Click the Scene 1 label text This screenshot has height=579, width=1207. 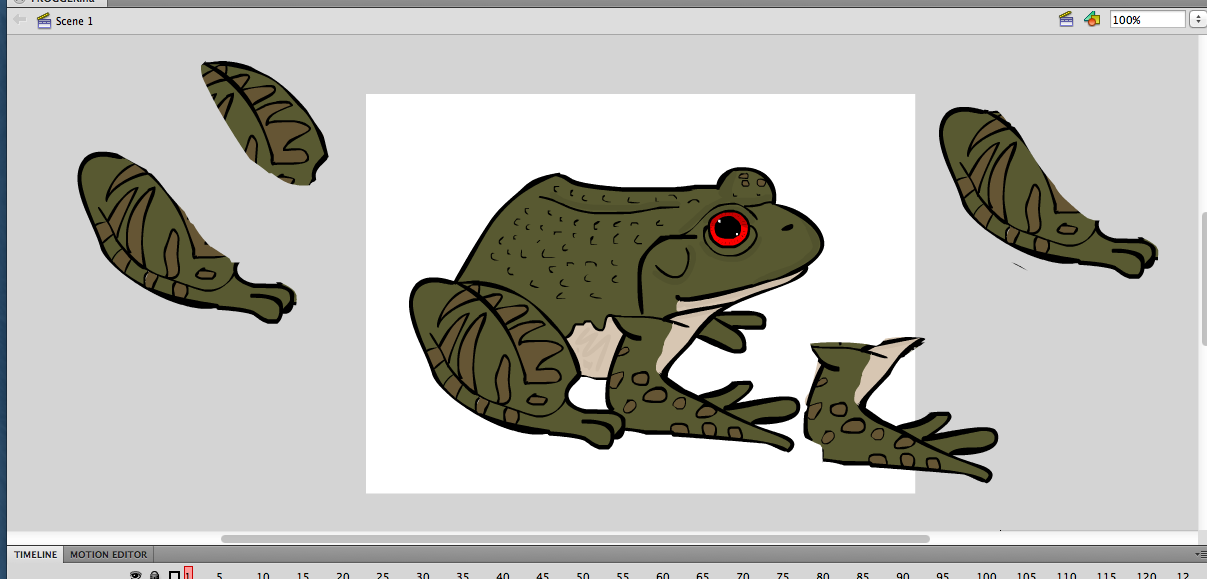click(x=75, y=20)
